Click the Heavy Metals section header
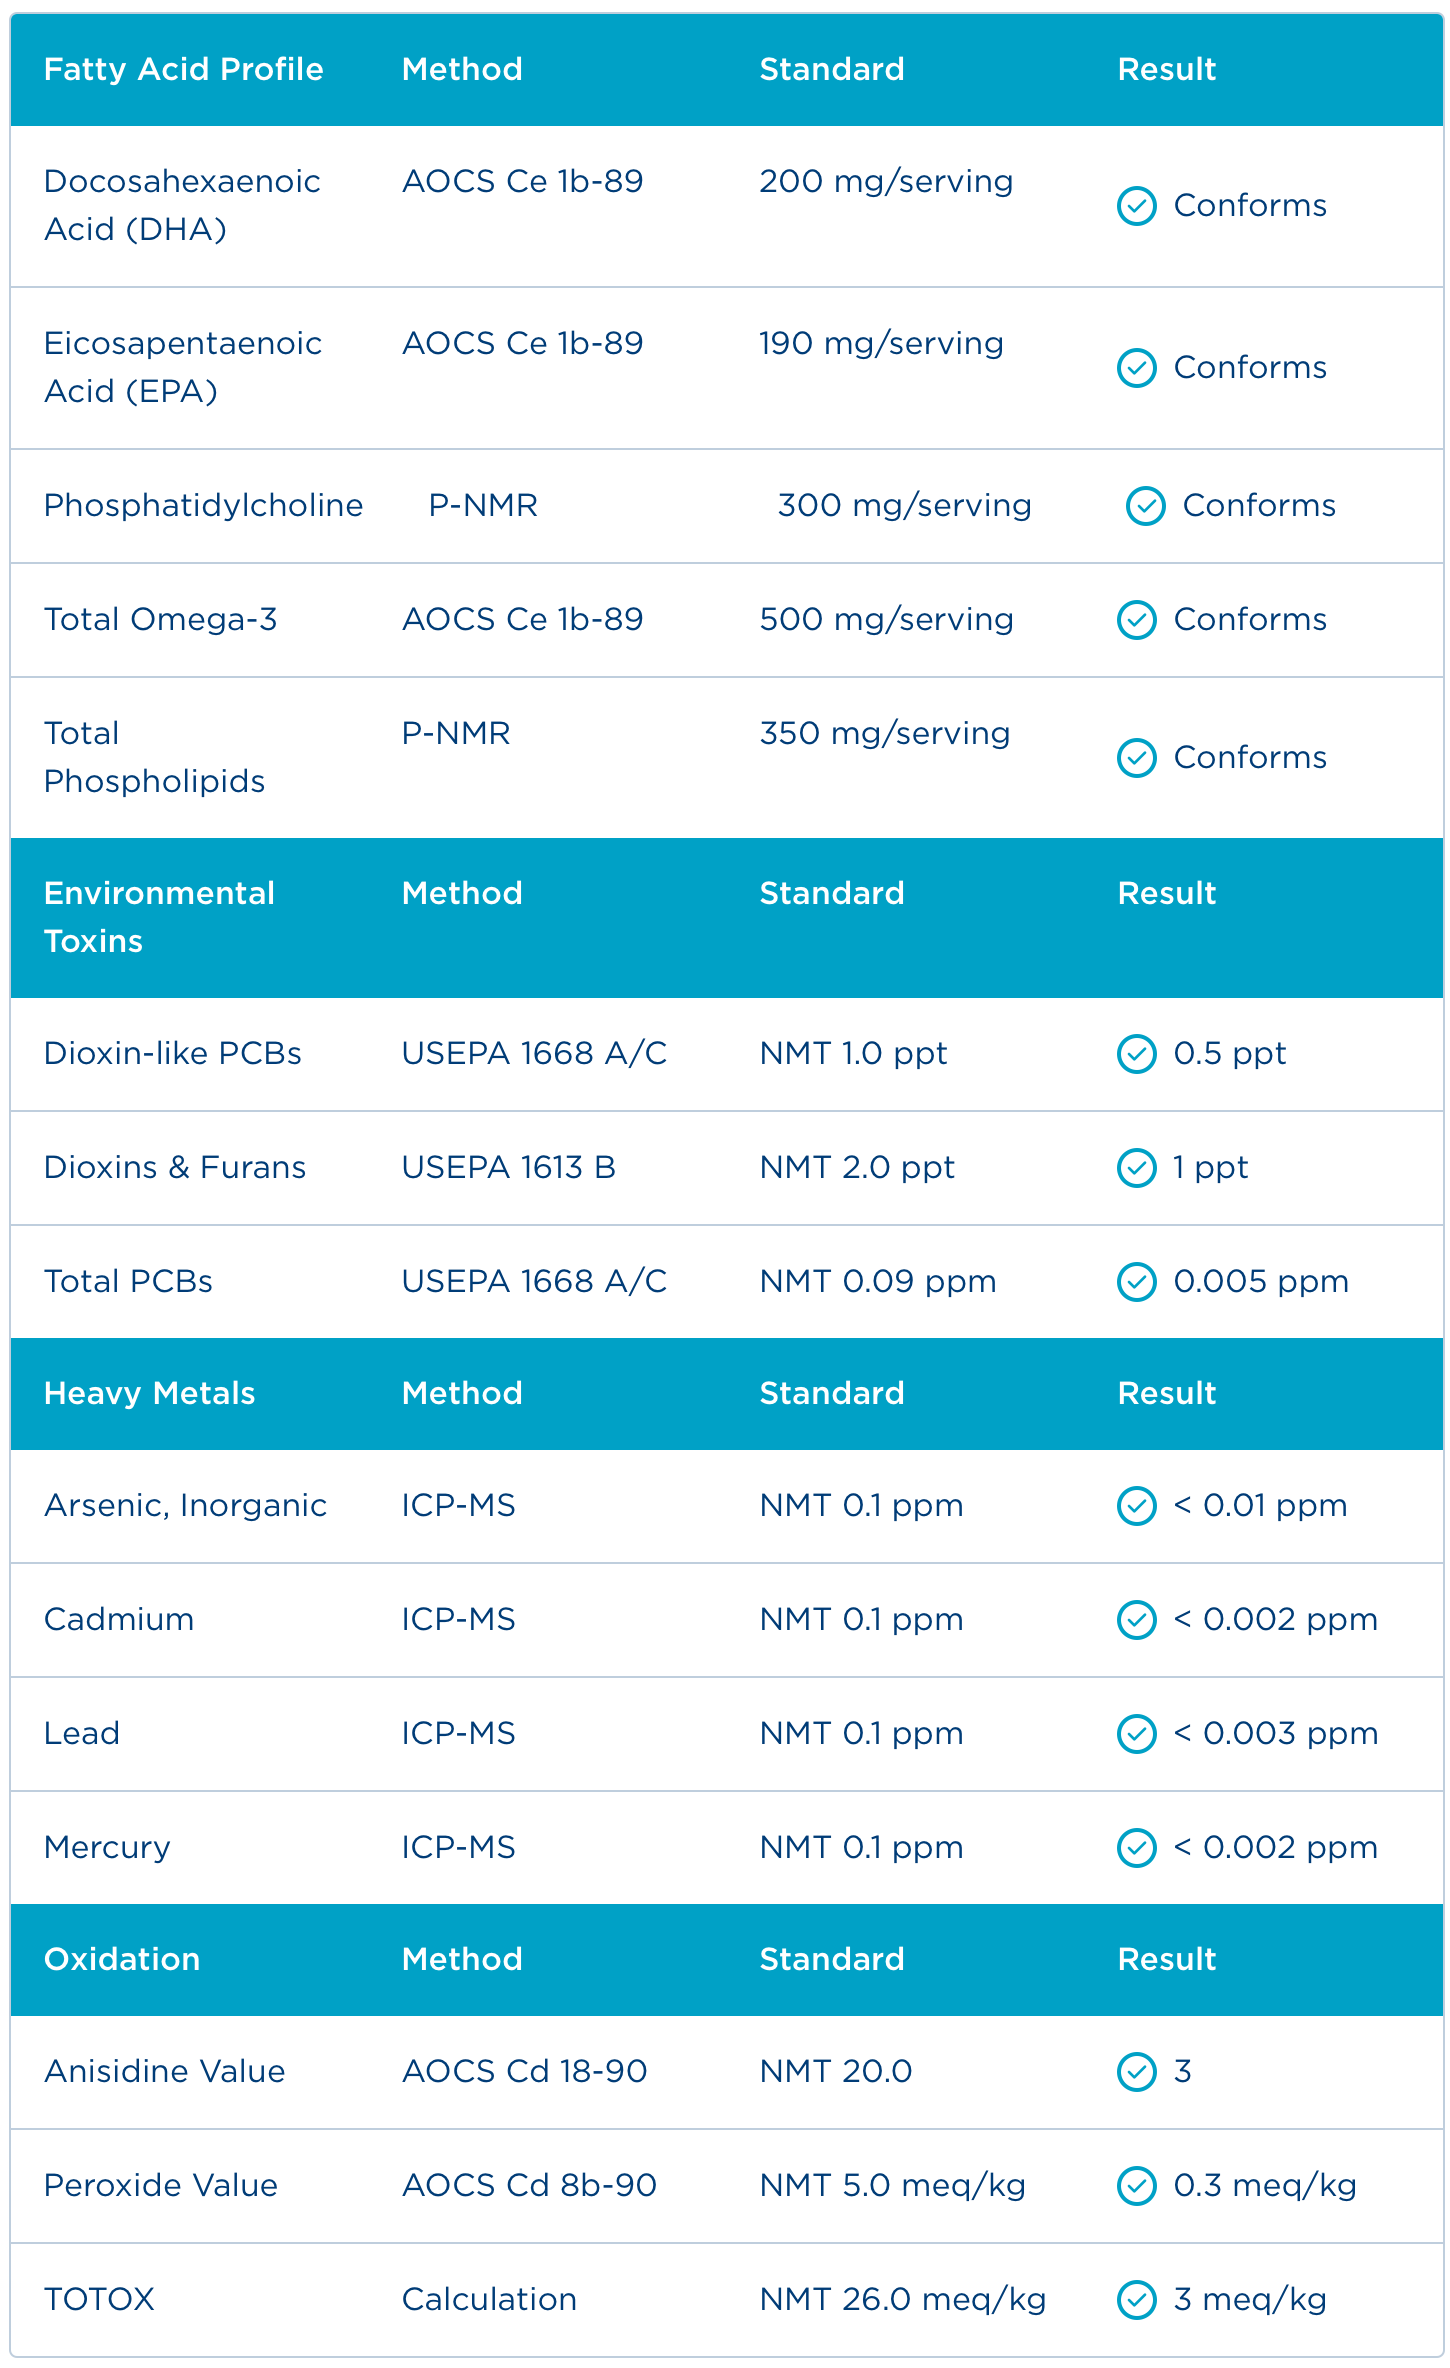The width and height of the screenshot is (1450, 2368). click(150, 1393)
